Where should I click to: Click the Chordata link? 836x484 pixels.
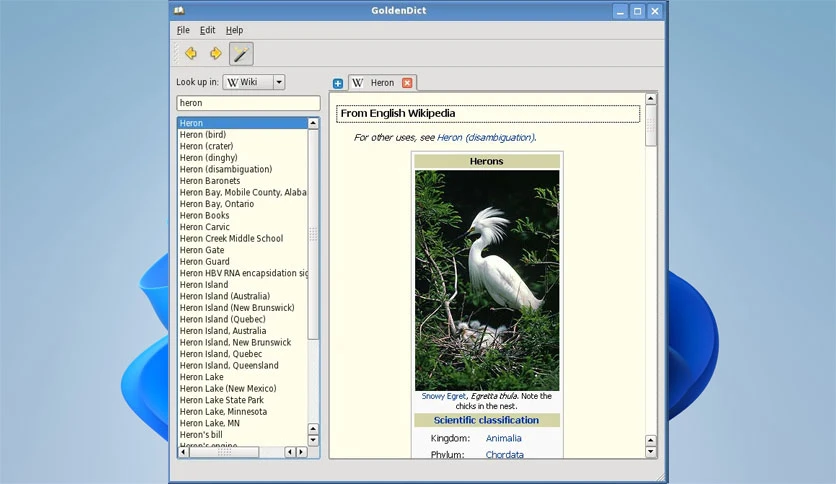click(504, 454)
